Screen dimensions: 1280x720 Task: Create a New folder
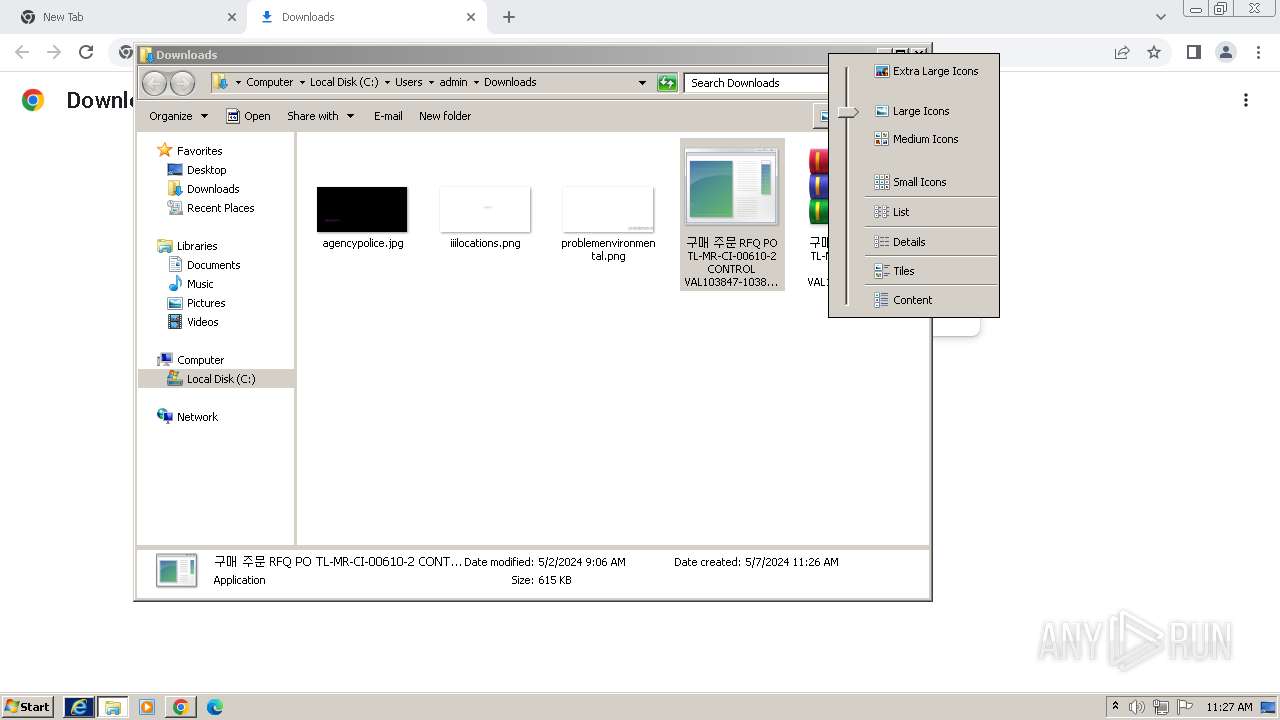tap(445, 116)
